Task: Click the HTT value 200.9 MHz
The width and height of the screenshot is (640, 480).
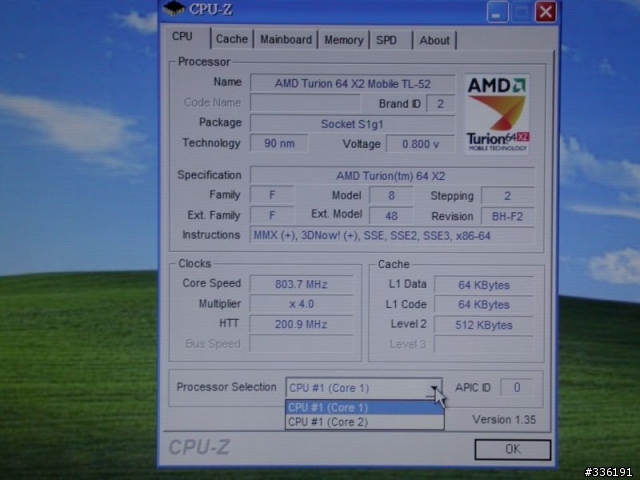Action: [x=301, y=324]
